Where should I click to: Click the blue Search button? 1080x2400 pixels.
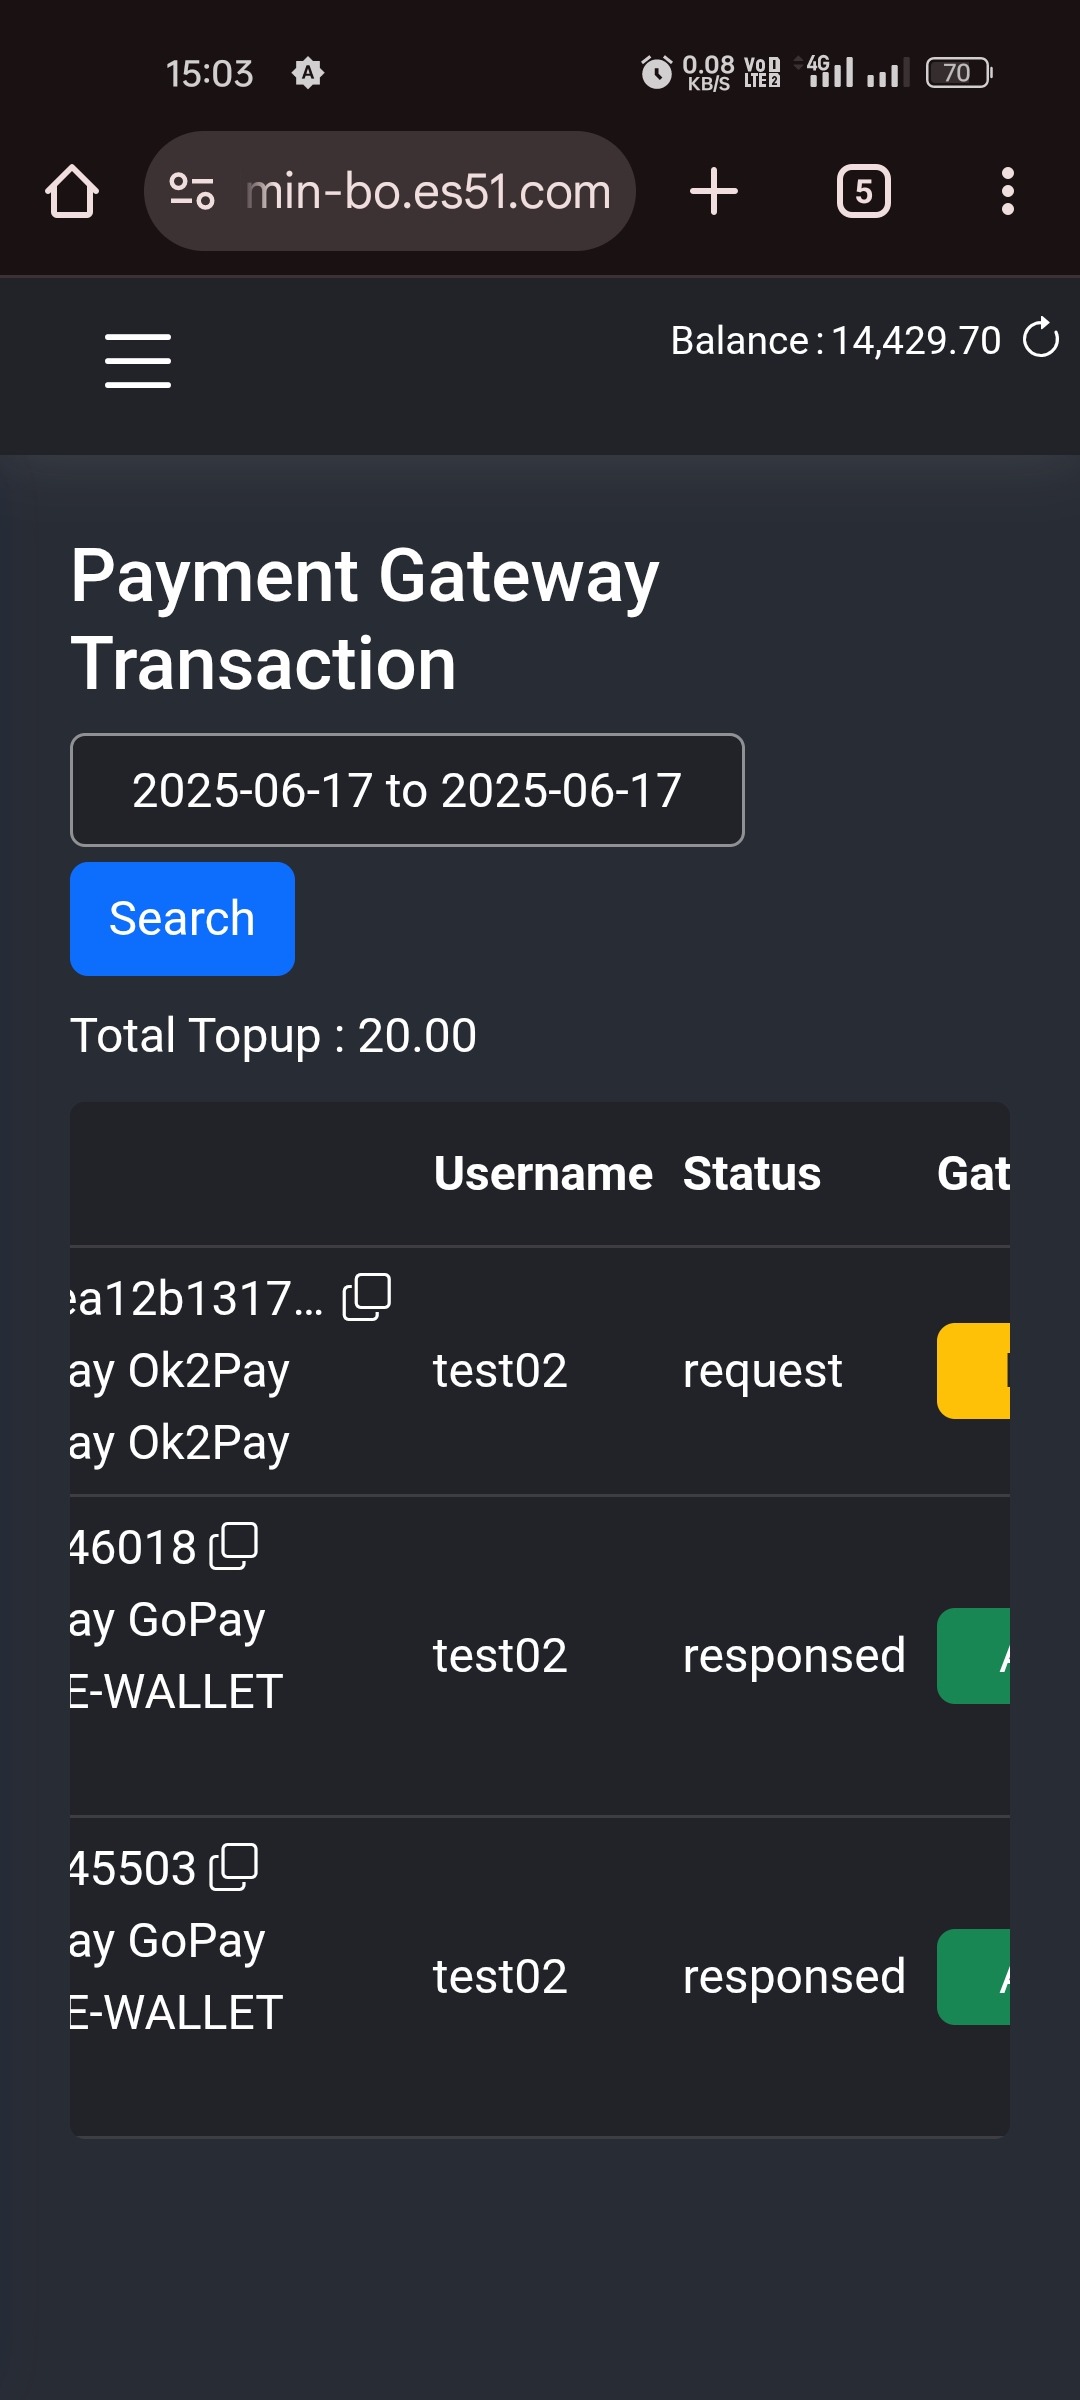(x=182, y=918)
